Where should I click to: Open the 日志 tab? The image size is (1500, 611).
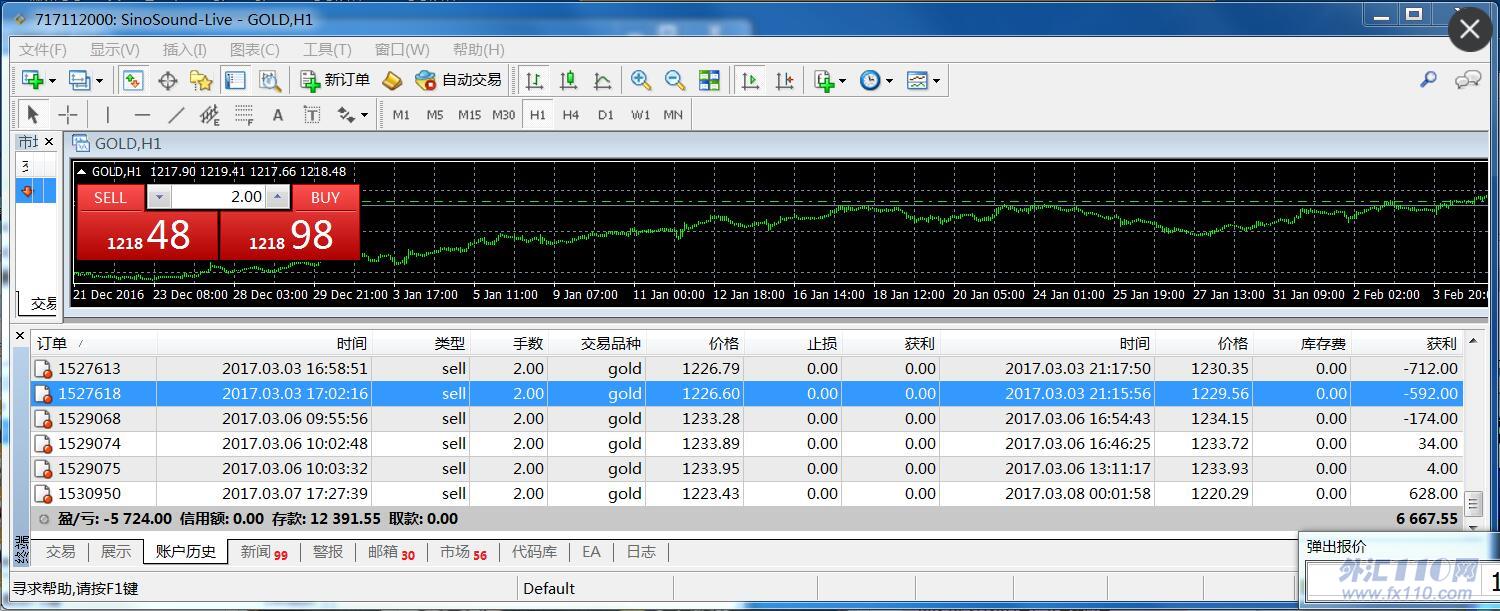[641, 551]
